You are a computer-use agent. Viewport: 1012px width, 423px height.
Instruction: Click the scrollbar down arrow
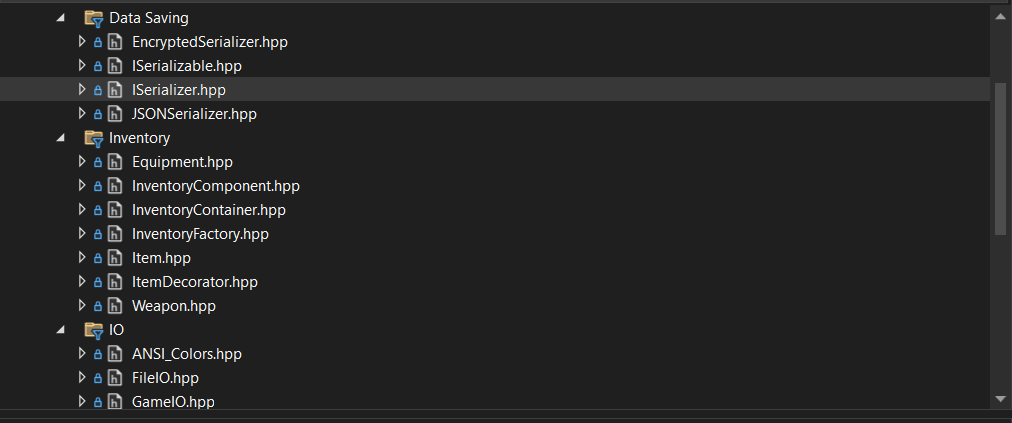coord(1000,399)
